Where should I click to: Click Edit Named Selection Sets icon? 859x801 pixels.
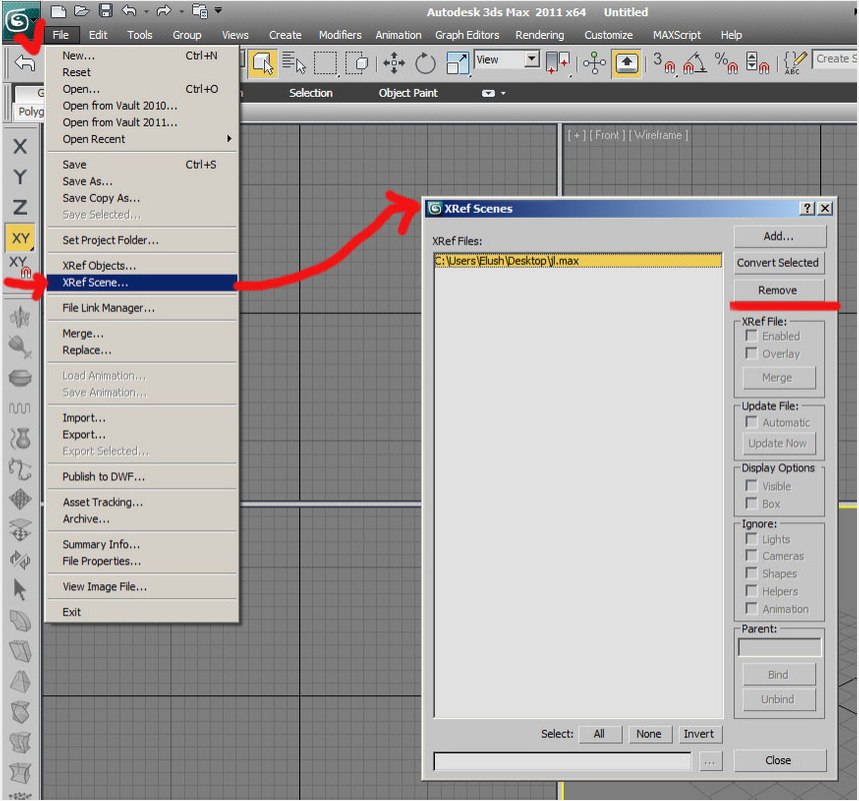(x=795, y=63)
